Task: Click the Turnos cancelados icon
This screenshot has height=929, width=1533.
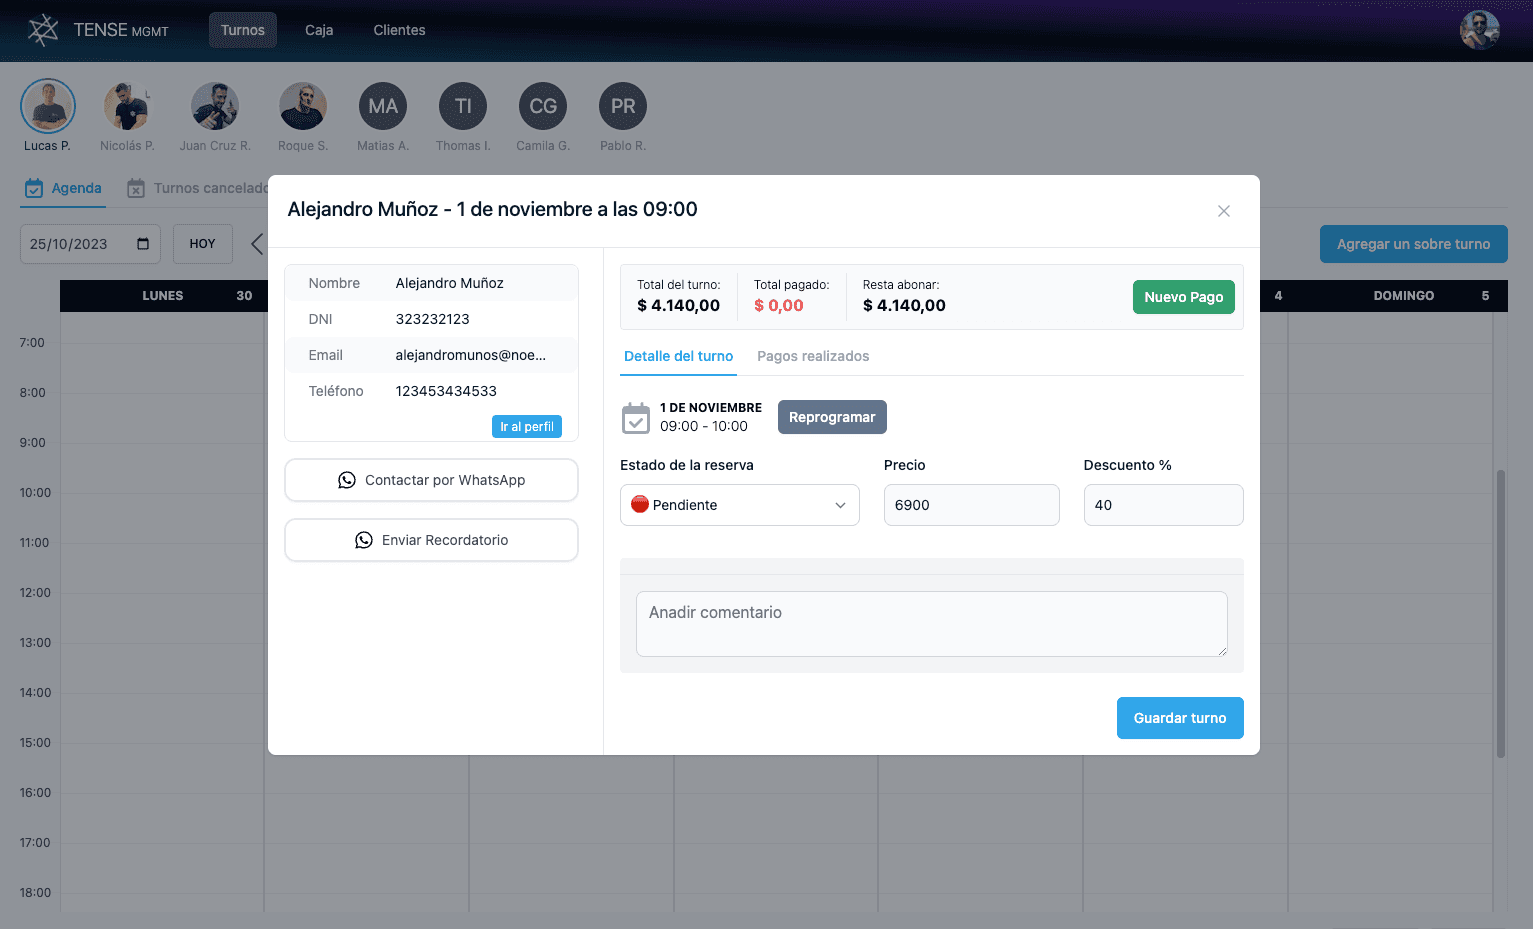Action: click(x=136, y=188)
